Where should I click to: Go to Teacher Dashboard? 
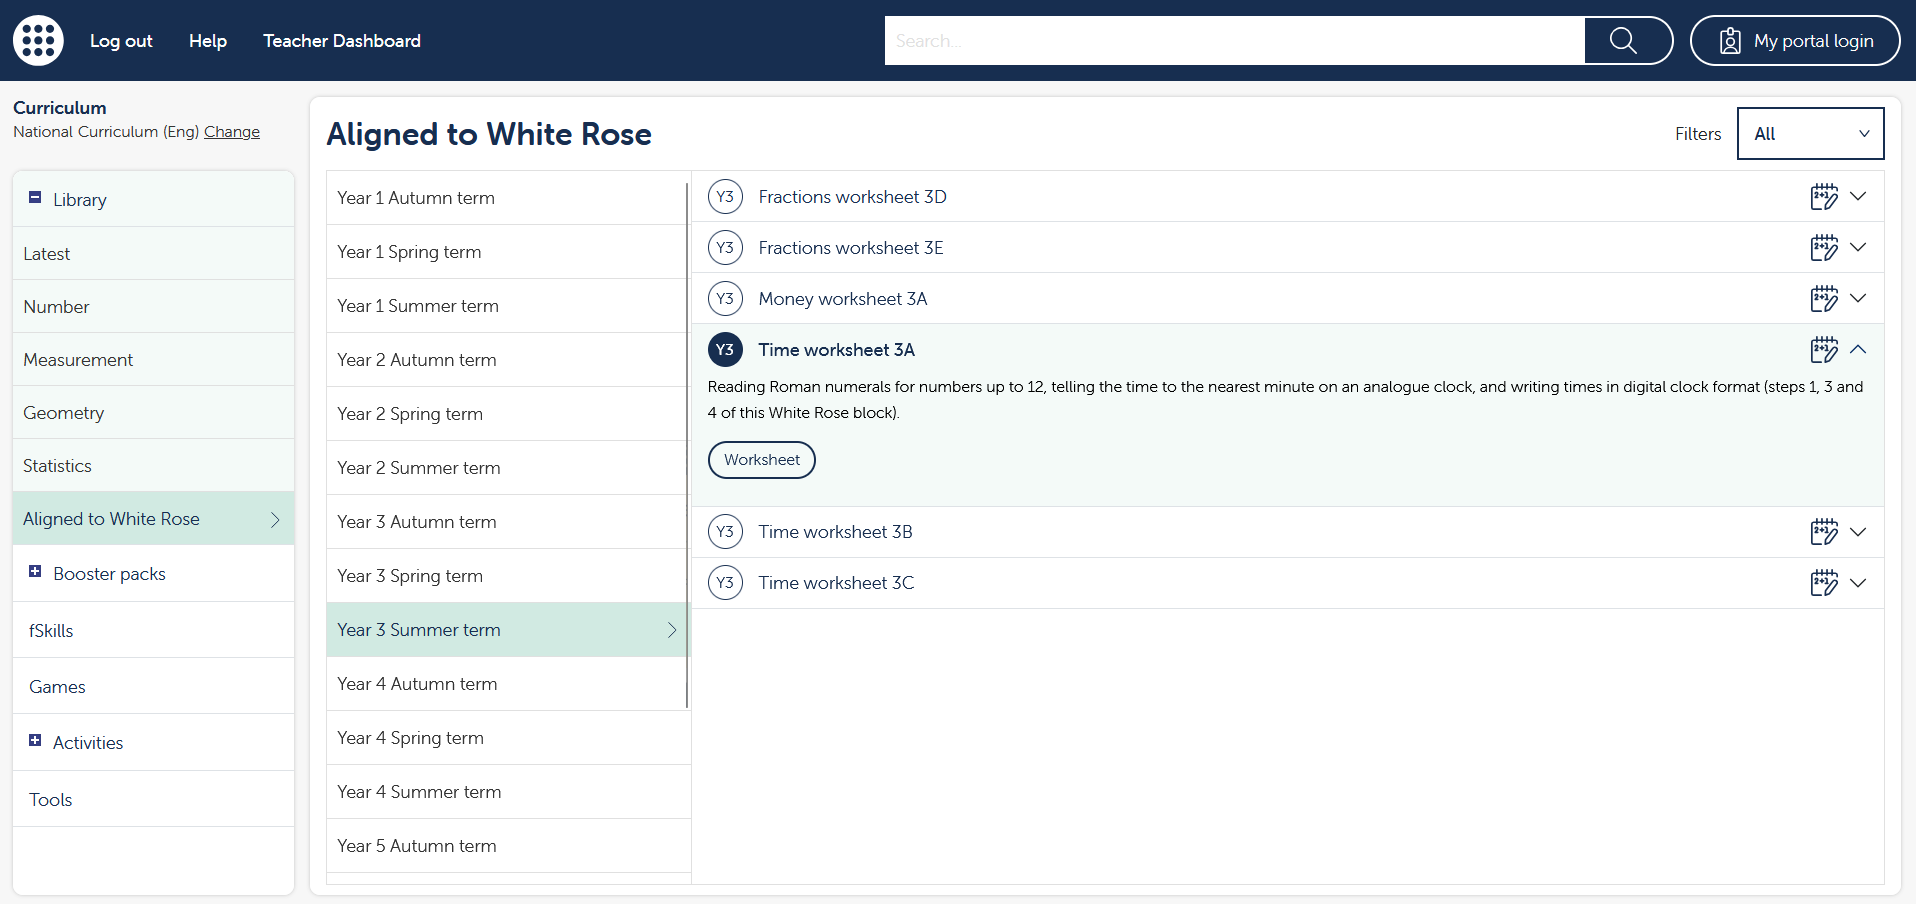pos(342,41)
